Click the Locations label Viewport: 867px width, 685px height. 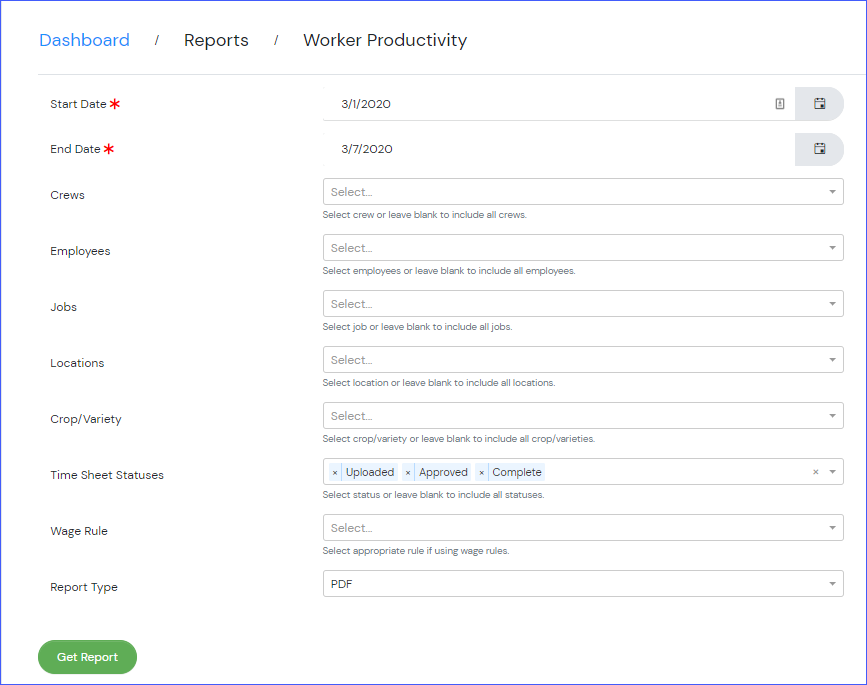77,363
